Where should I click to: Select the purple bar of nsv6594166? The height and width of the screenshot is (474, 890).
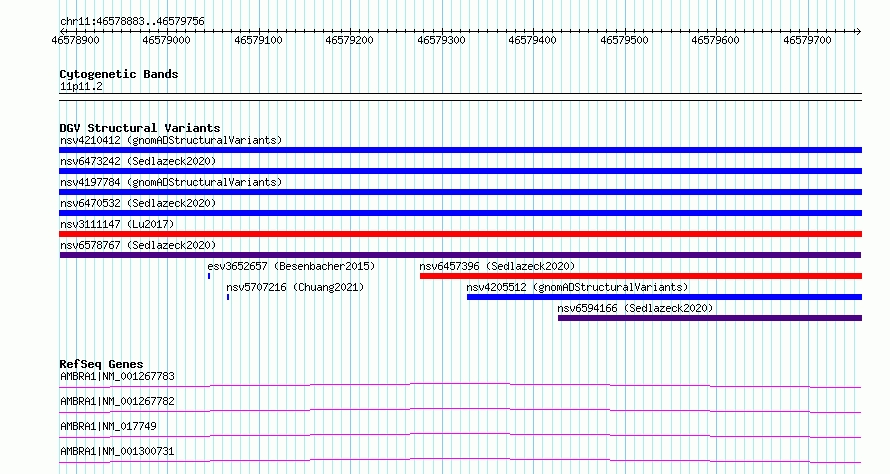click(x=710, y=318)
